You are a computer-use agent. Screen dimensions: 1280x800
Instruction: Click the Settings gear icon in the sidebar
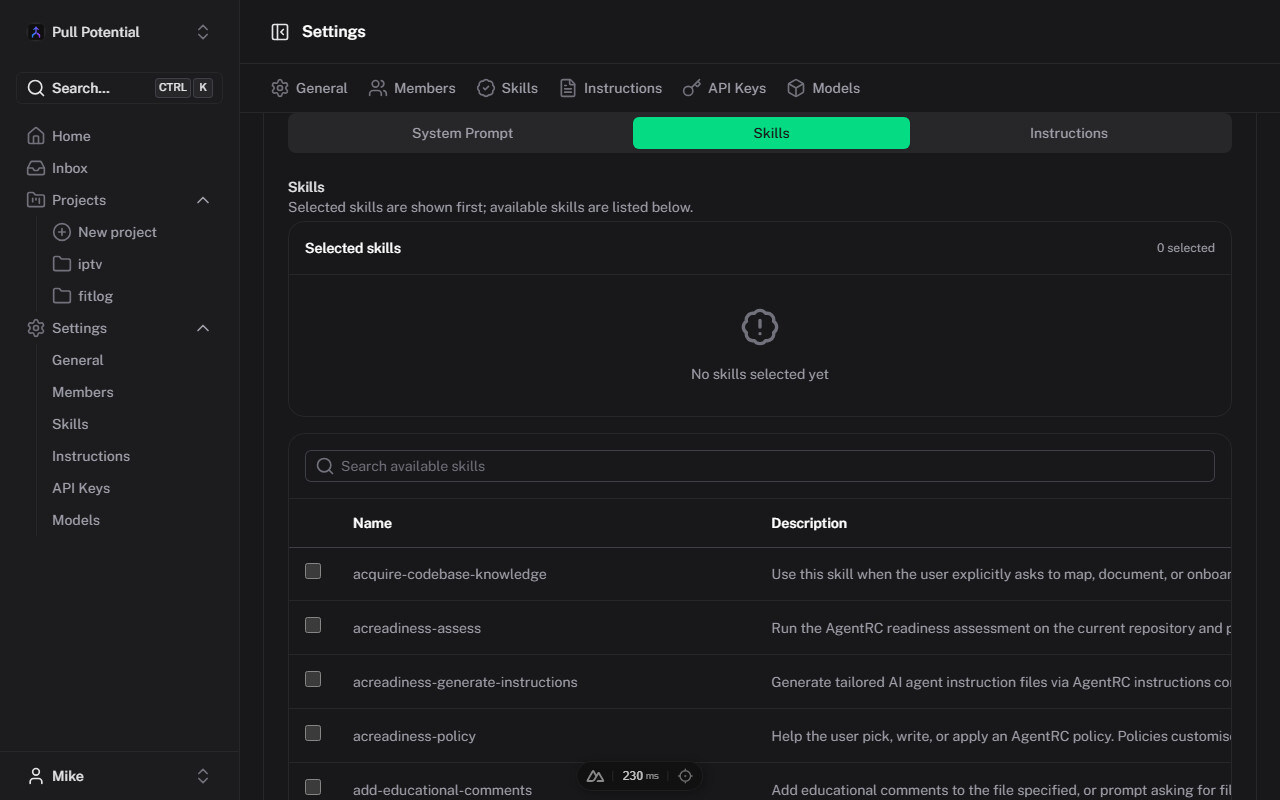point(36,328)
